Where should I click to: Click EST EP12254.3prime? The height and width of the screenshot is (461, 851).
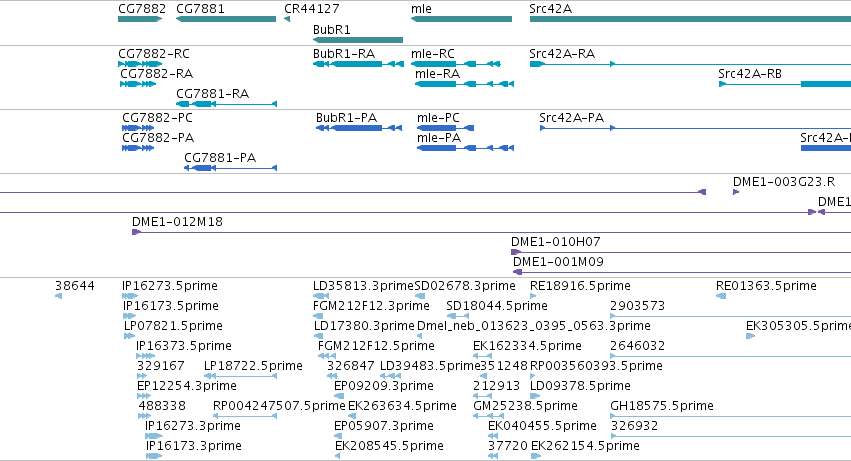point(187,387)
